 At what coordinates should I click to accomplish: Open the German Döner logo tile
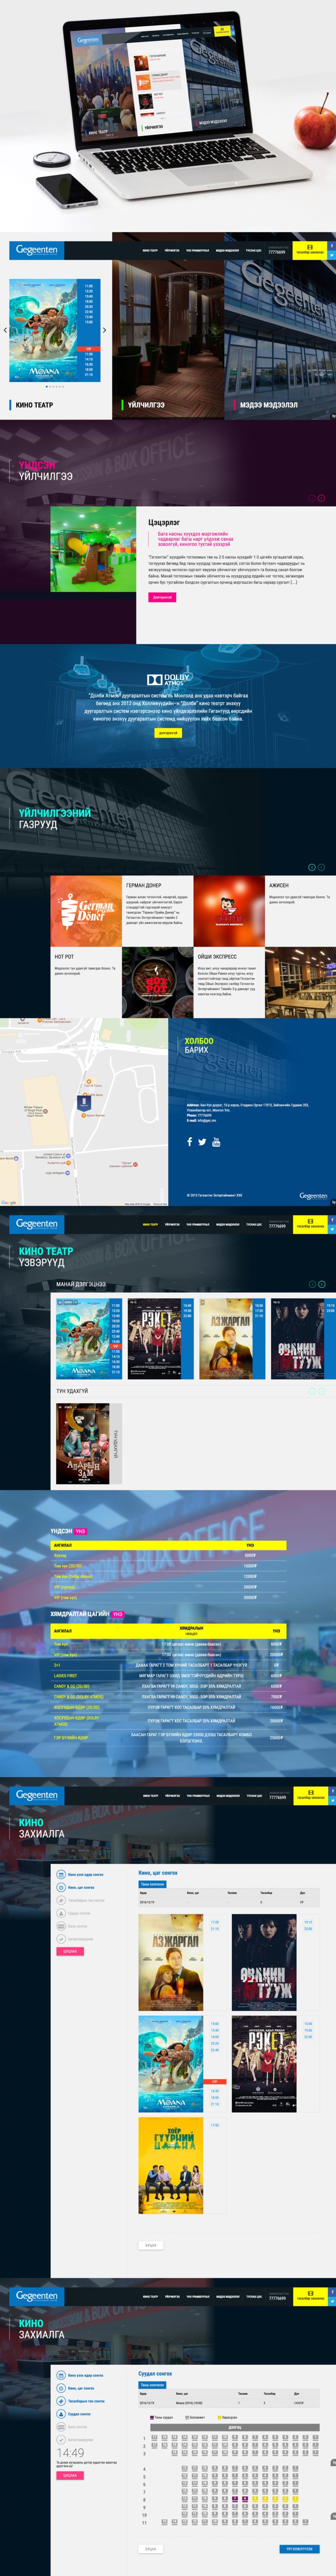[86, 911]
